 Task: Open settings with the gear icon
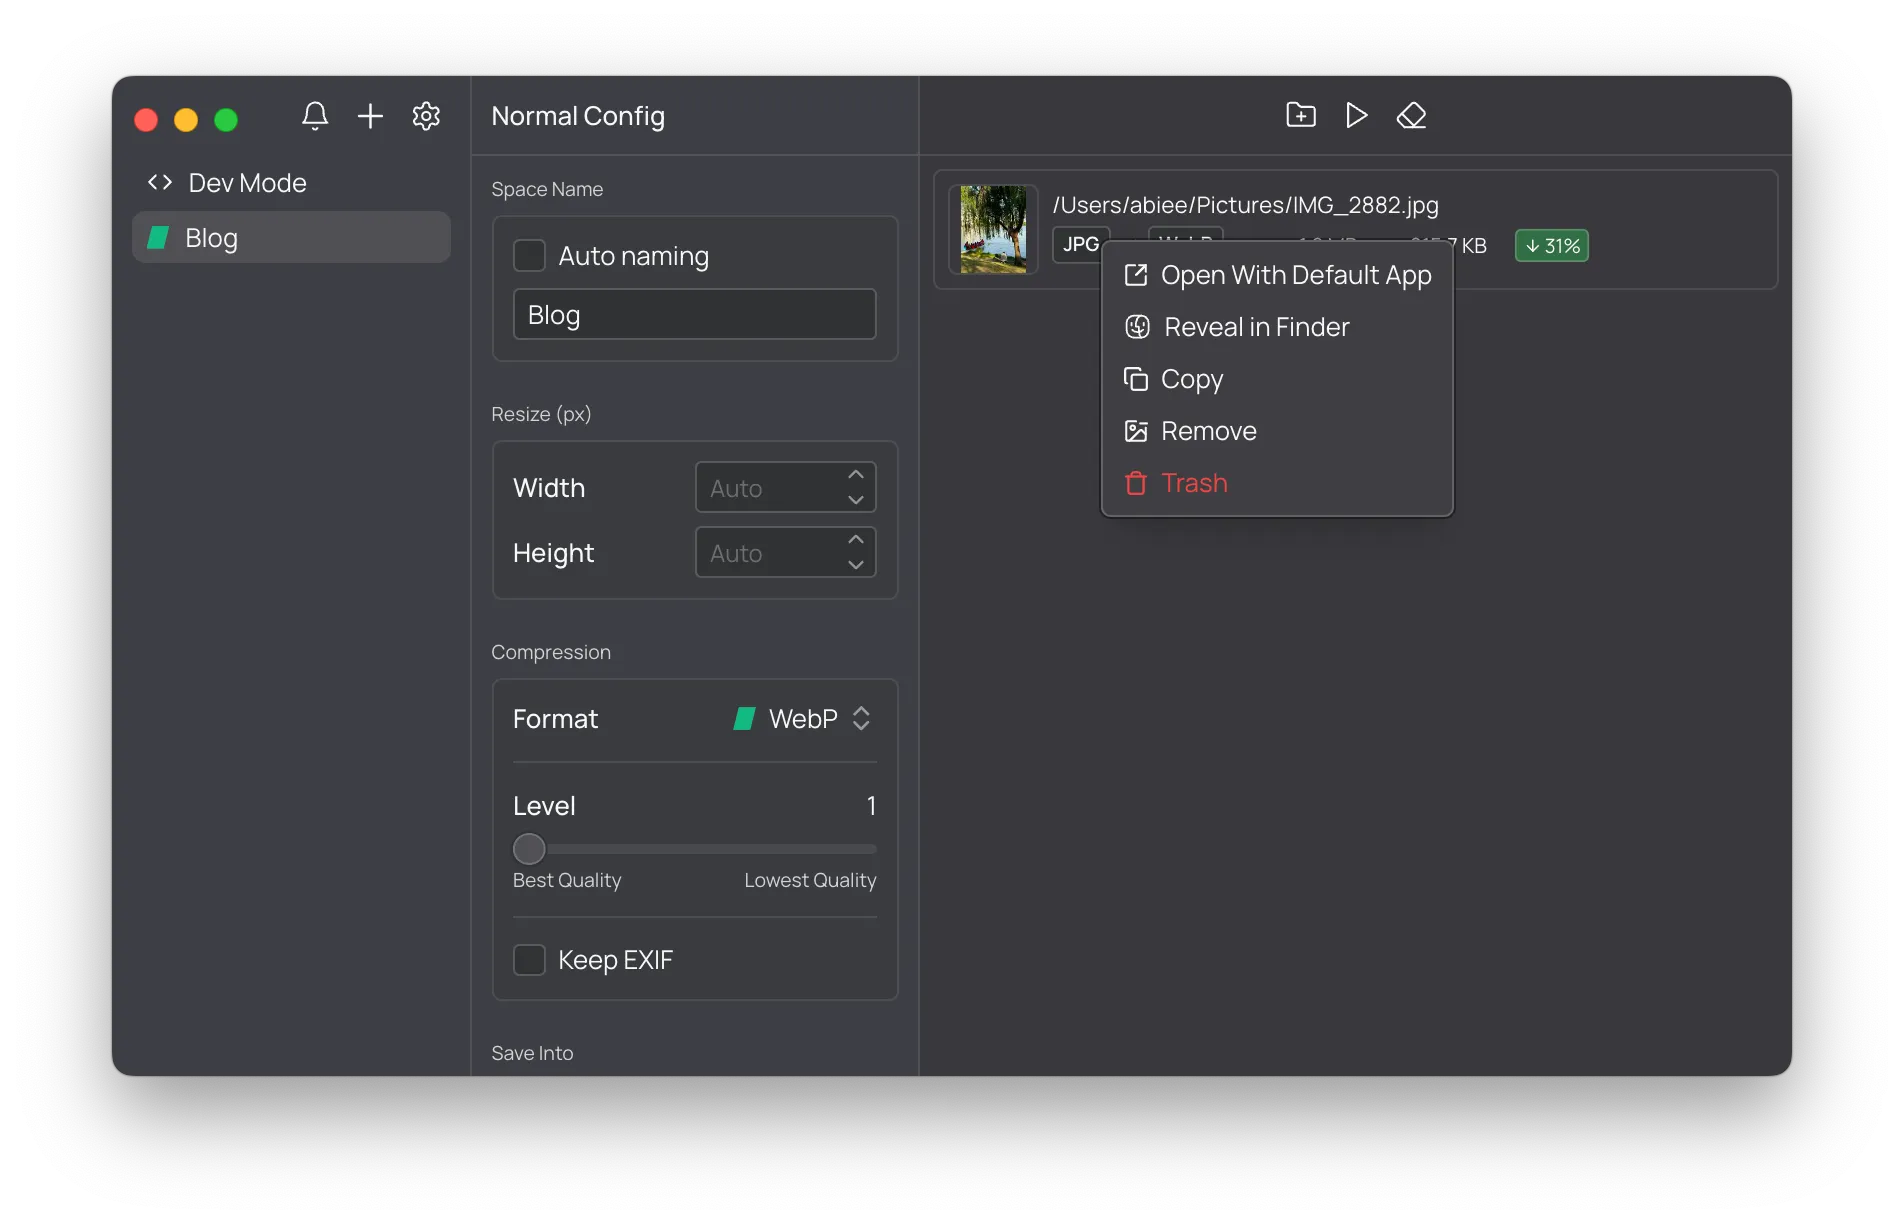[x=426, y=116]
